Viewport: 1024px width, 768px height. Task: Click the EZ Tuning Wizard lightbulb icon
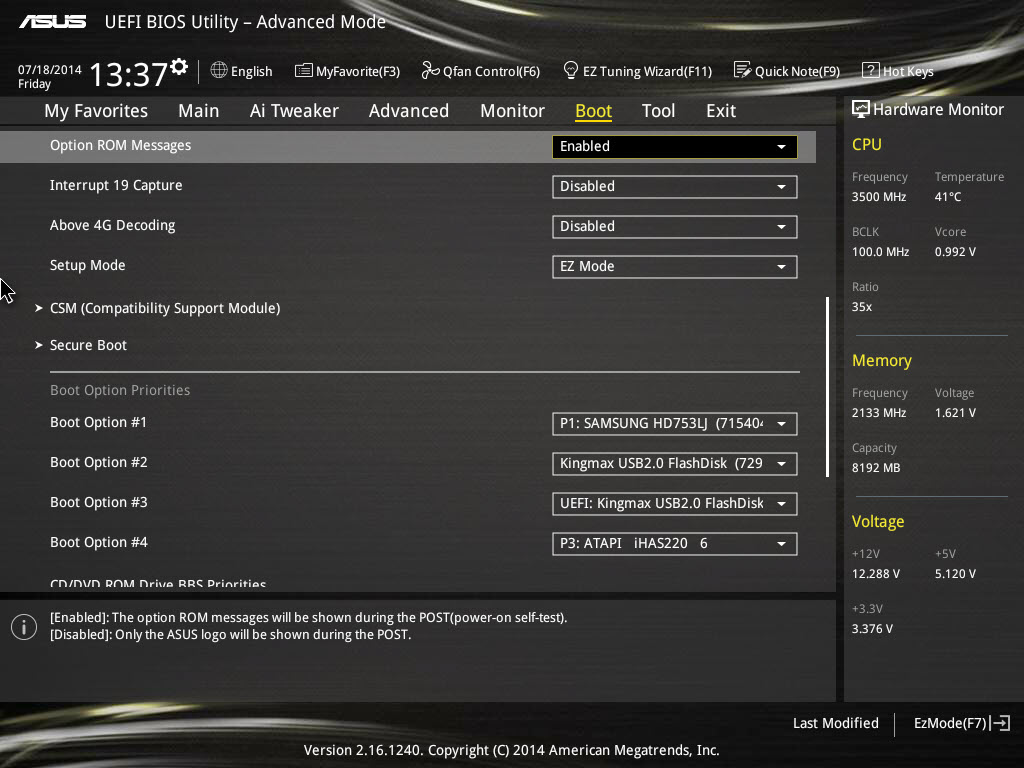coord(571,70)
